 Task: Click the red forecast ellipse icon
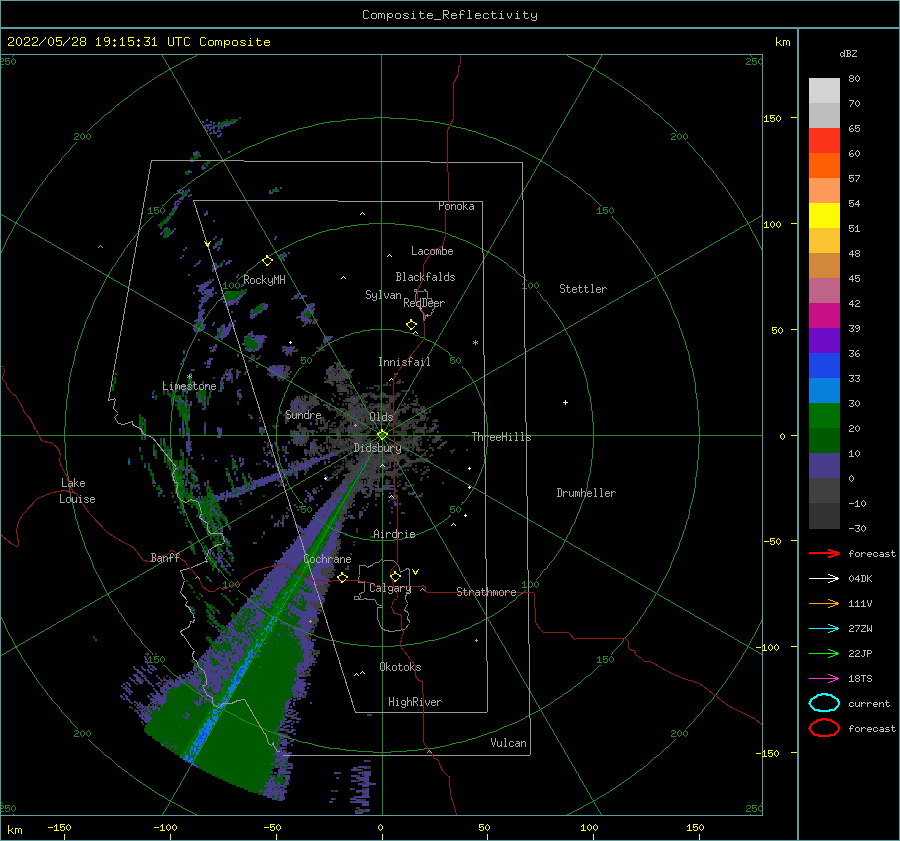pyautogui.click(x=824, y=728)
